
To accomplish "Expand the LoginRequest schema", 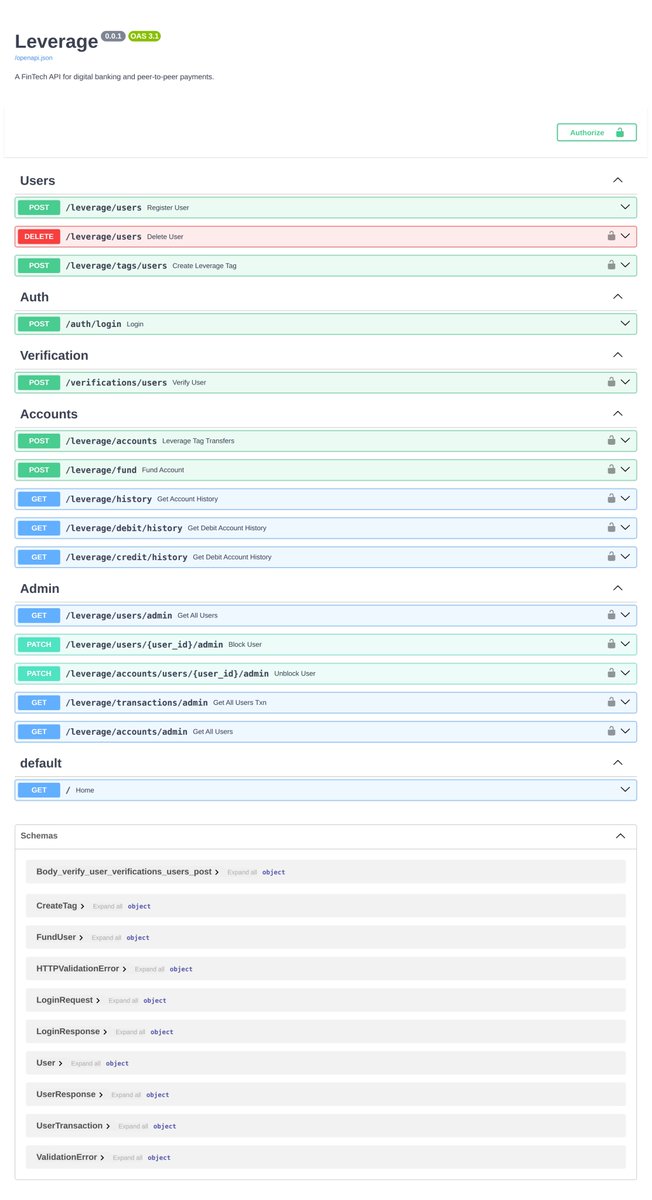I will click(x=69, y=1000).
